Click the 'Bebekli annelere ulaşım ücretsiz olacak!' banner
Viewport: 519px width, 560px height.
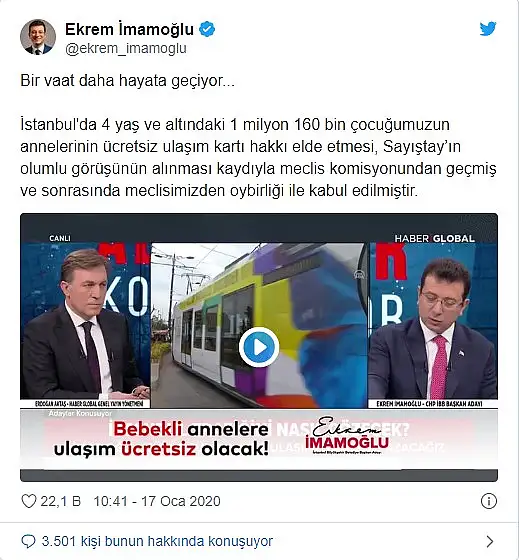point(161,439)
